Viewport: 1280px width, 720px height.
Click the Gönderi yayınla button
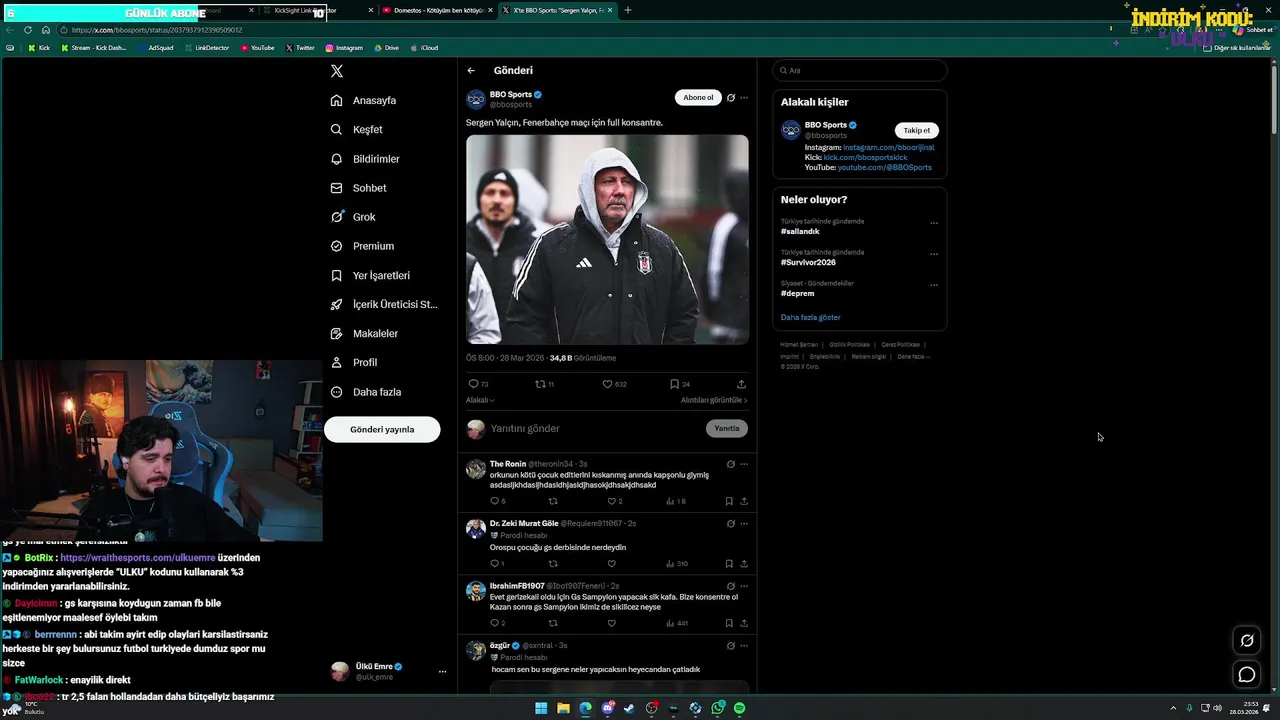pyautogui.click(x=382, y=429)
